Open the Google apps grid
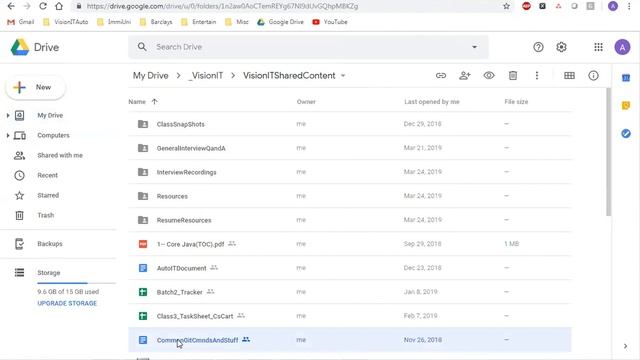 coord(598,47)
